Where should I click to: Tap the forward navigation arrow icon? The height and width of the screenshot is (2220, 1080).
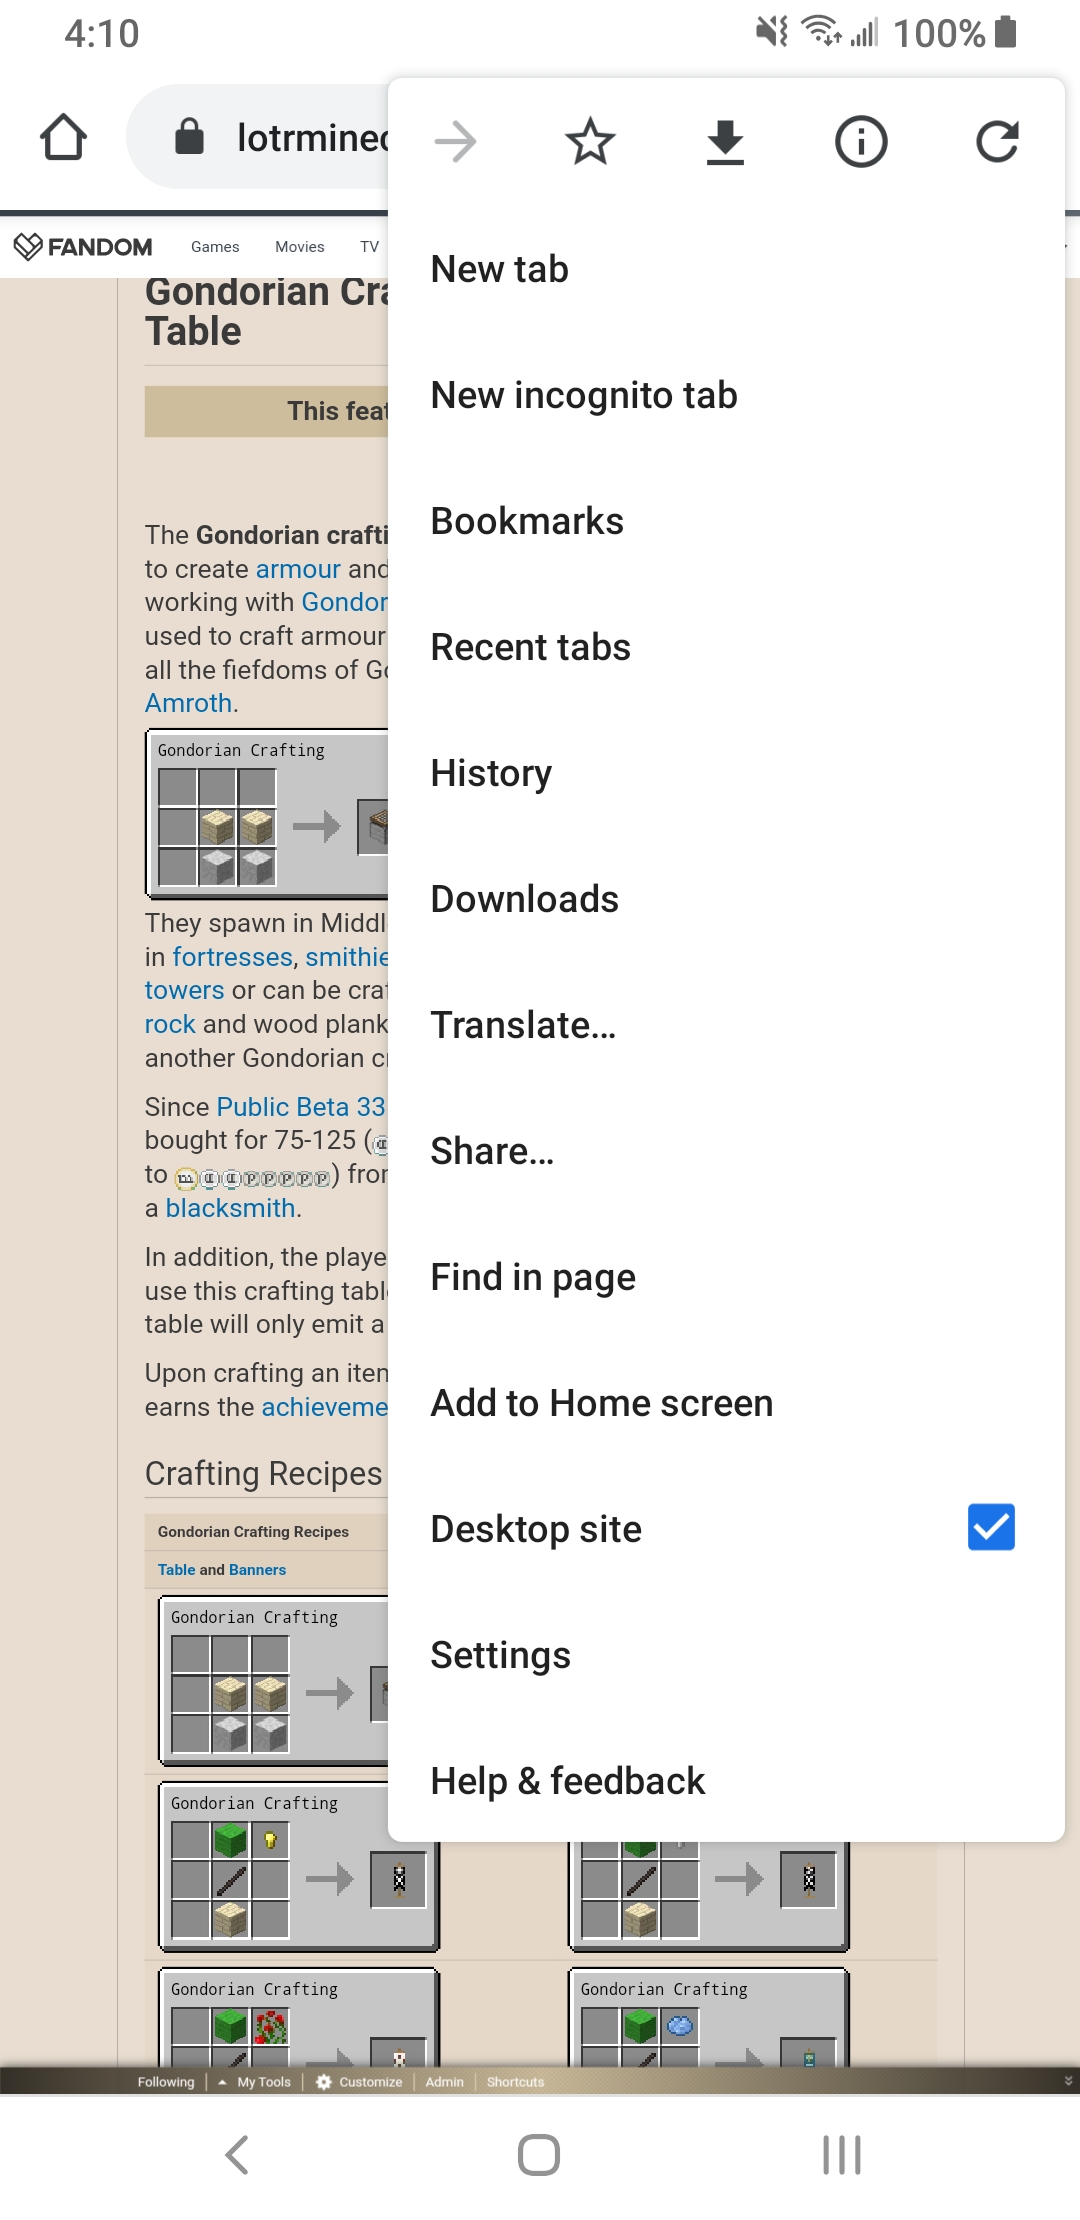point(455,141)
